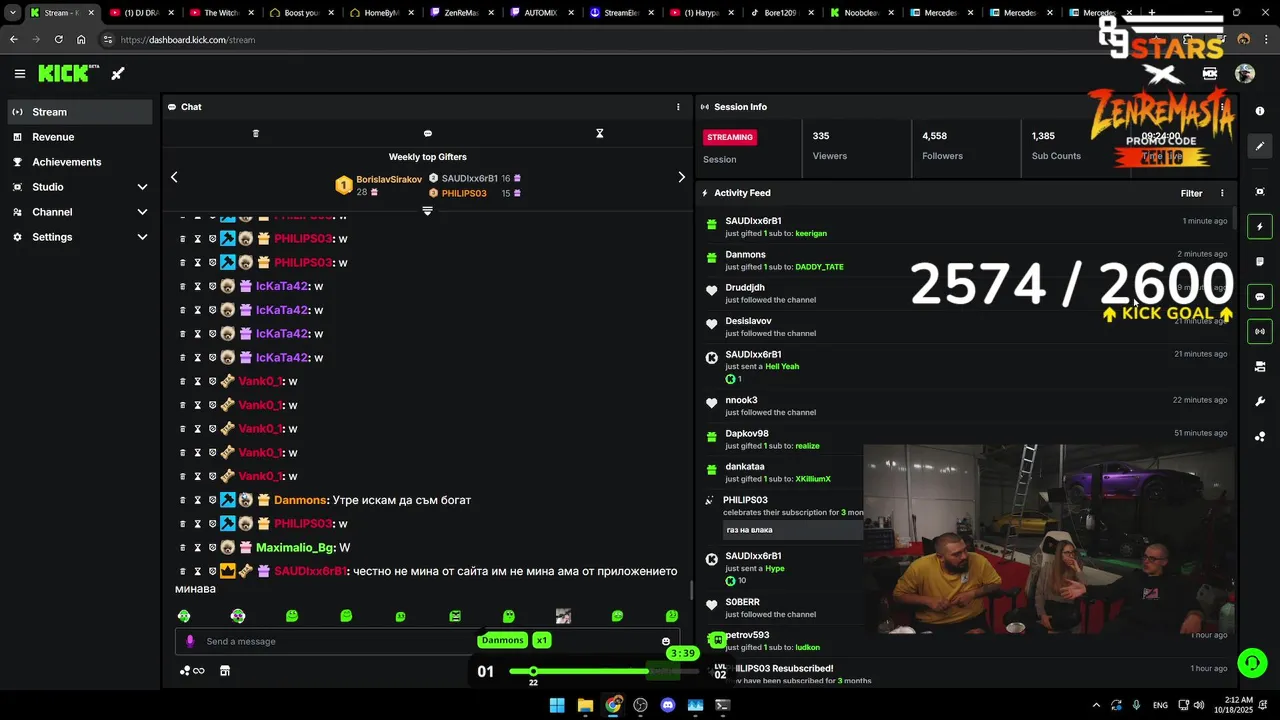This screenshot has height=720, width=1280.
Task: Click the 4,558 Followers stat
Action: (942, 146)
